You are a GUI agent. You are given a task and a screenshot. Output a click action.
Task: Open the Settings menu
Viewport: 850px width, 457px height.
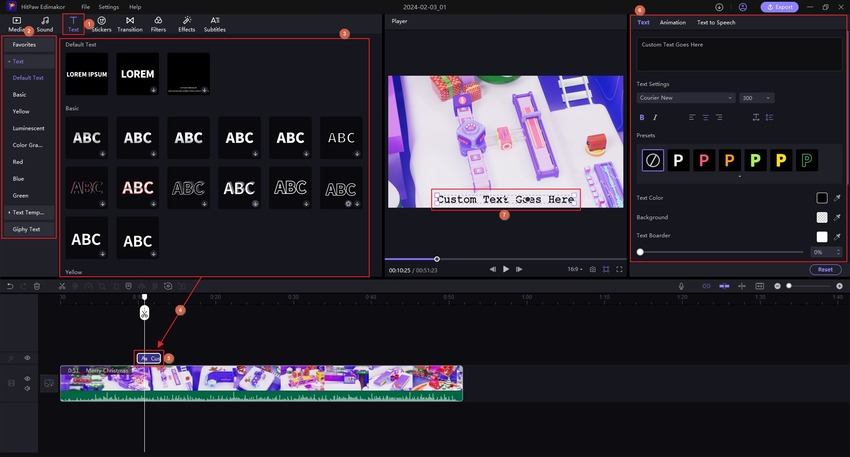(107, 7)
